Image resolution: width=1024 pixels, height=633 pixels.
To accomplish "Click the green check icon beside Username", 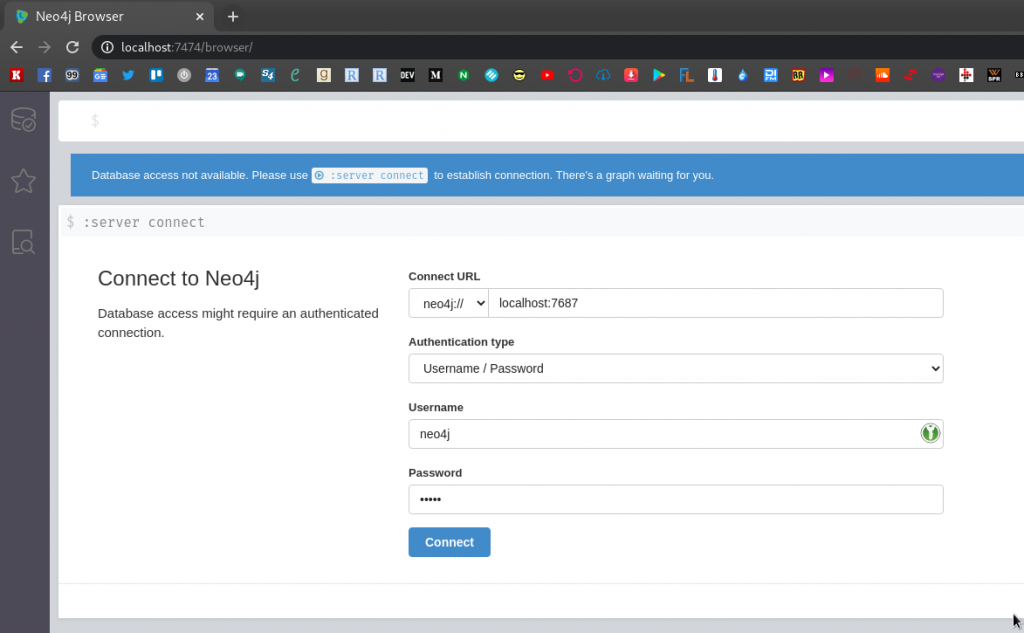I will coord(929,433).
